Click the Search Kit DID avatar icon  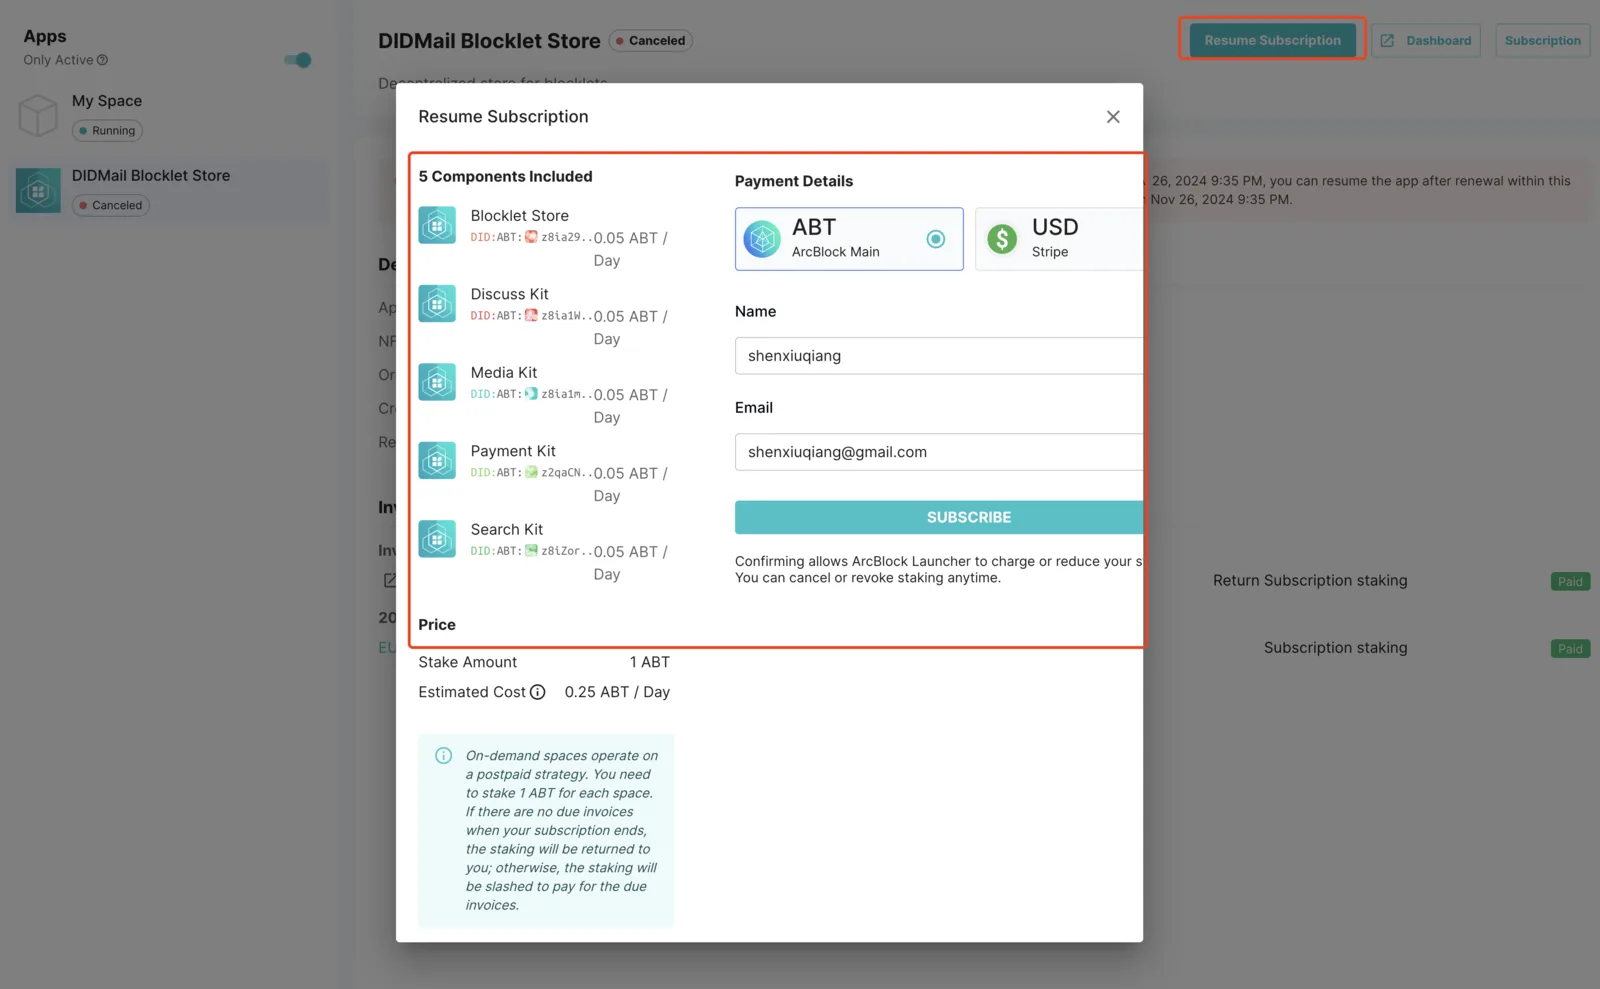[x=532, y=550]
